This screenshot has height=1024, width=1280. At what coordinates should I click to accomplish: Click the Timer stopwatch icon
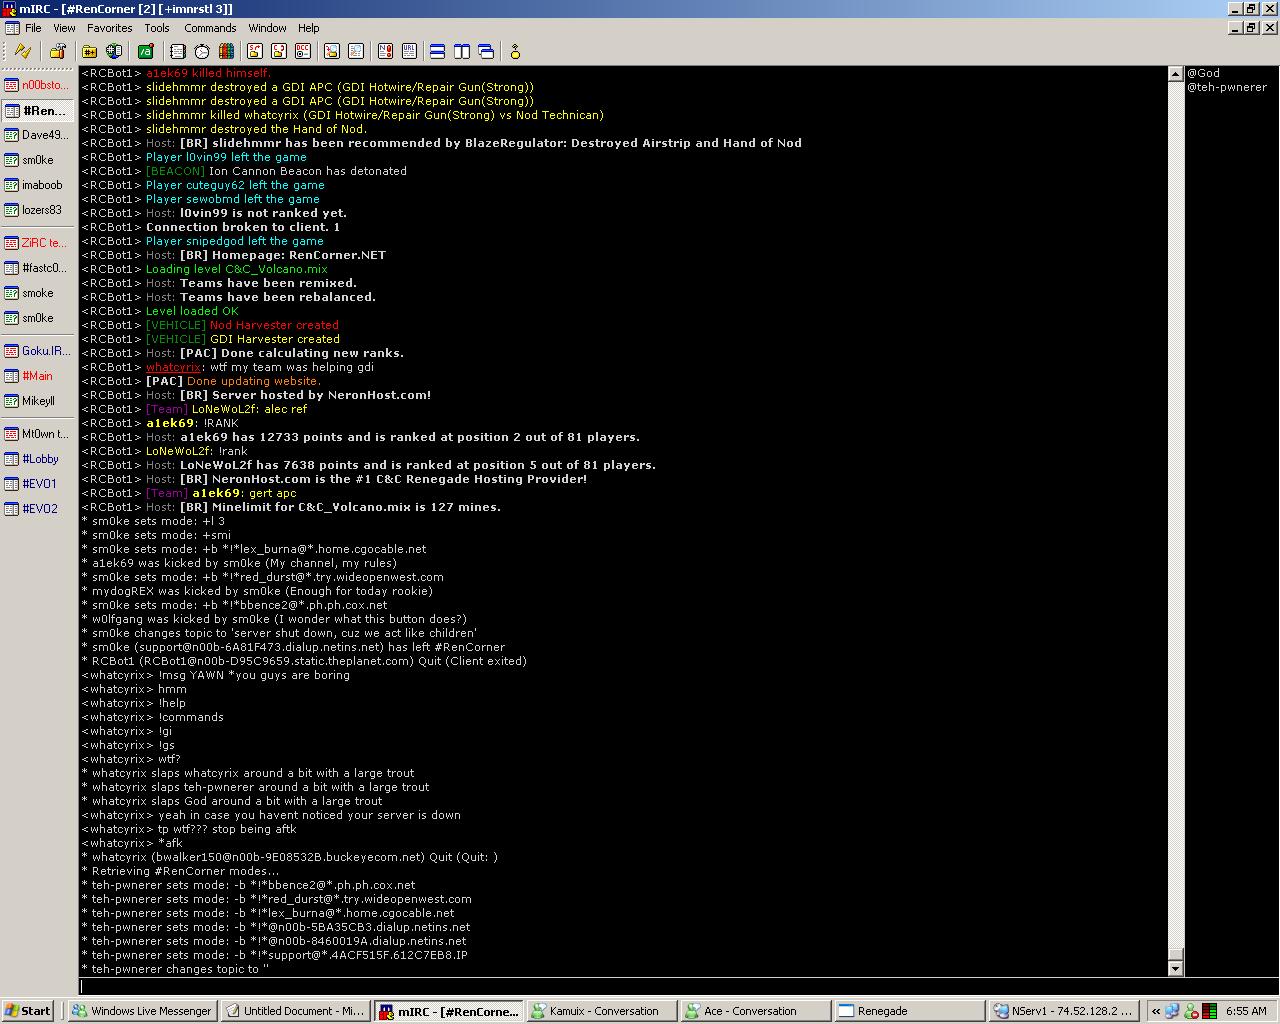[202, 51]
